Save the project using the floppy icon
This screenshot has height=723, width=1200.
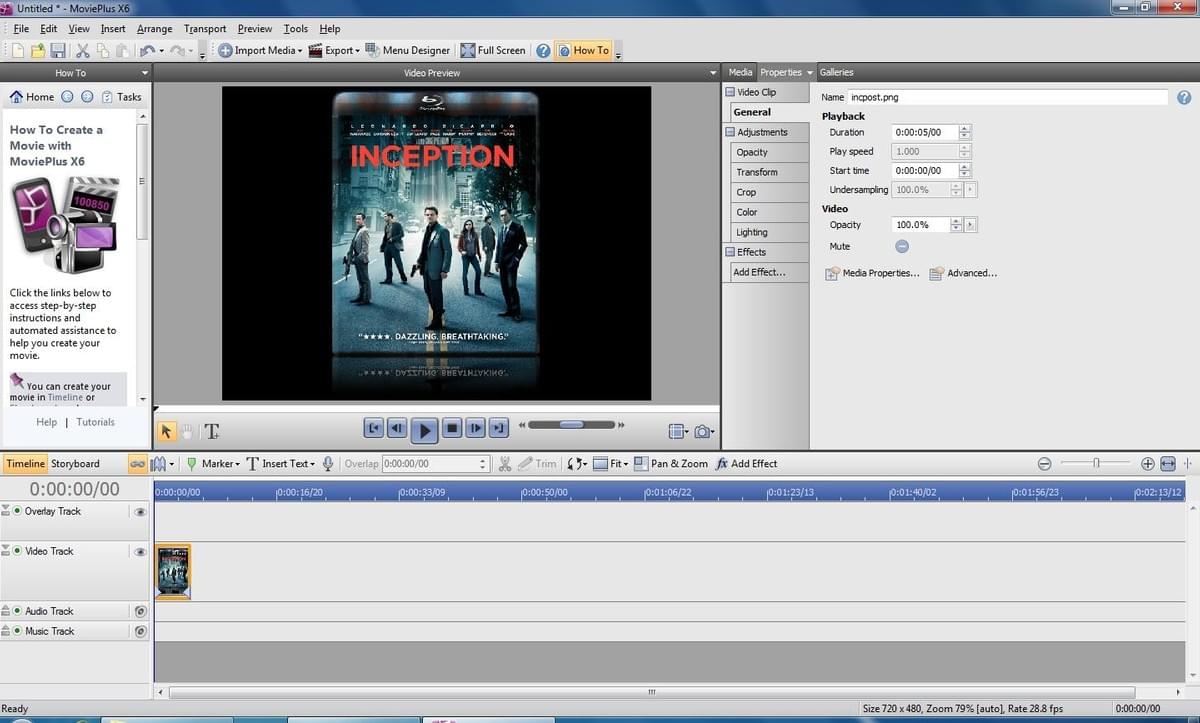pos(58,50)
